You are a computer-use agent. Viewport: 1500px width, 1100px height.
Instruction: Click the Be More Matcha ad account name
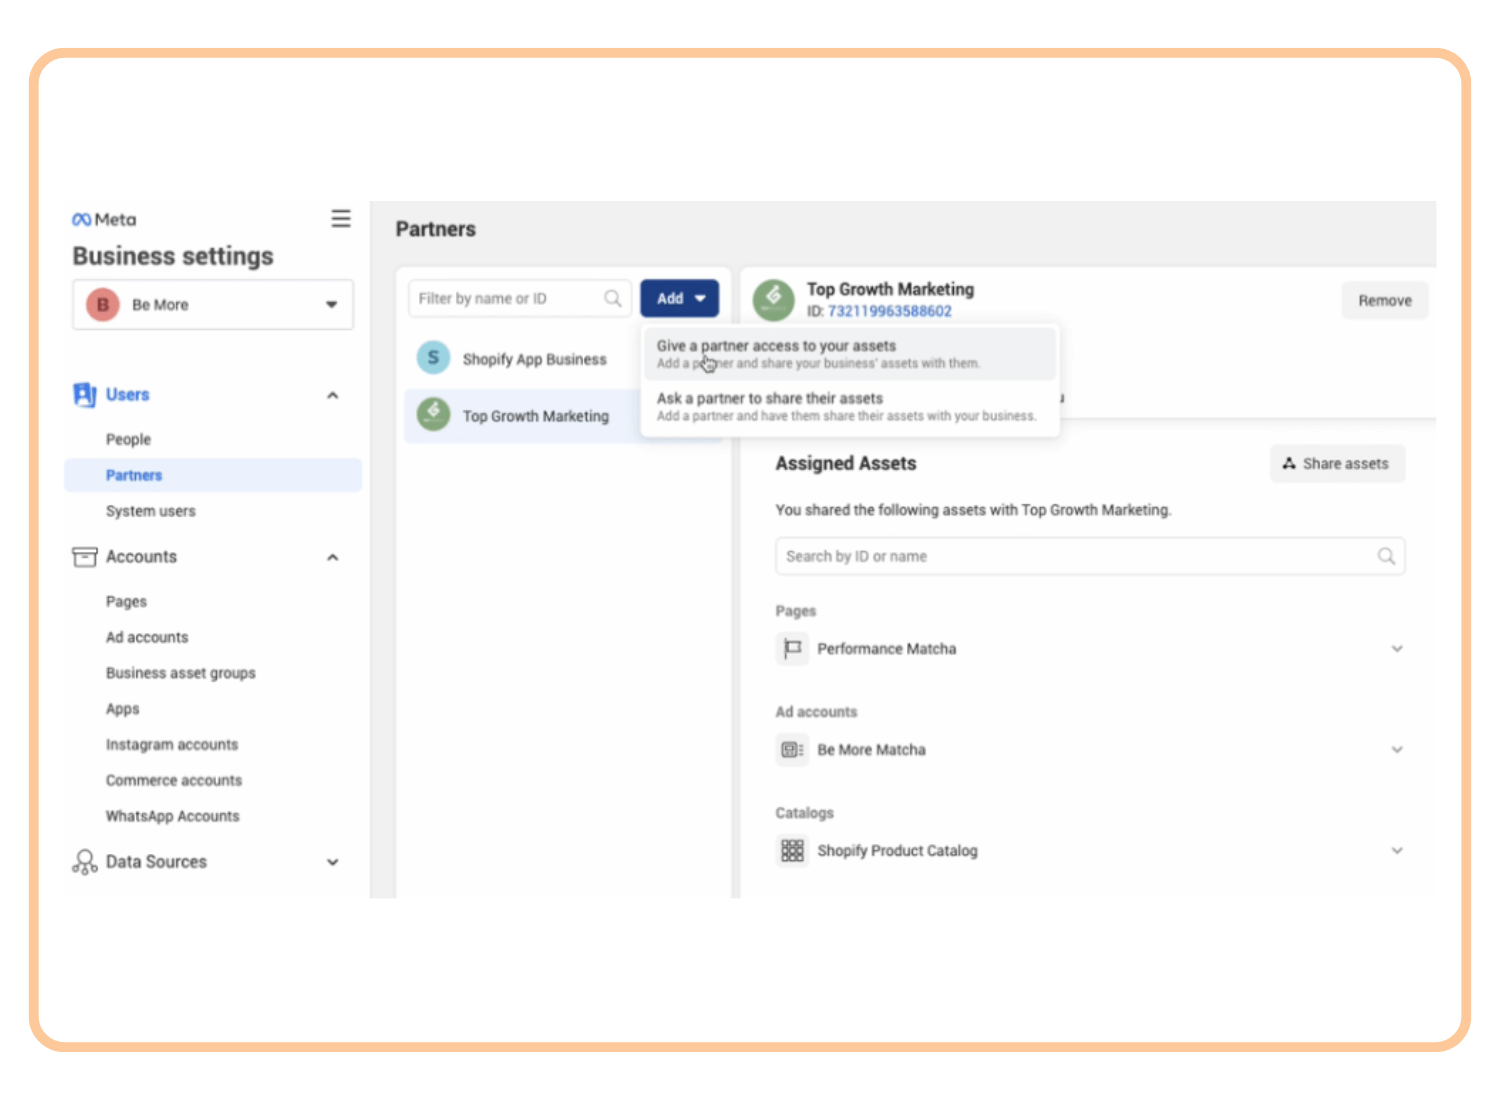[872, 750]
